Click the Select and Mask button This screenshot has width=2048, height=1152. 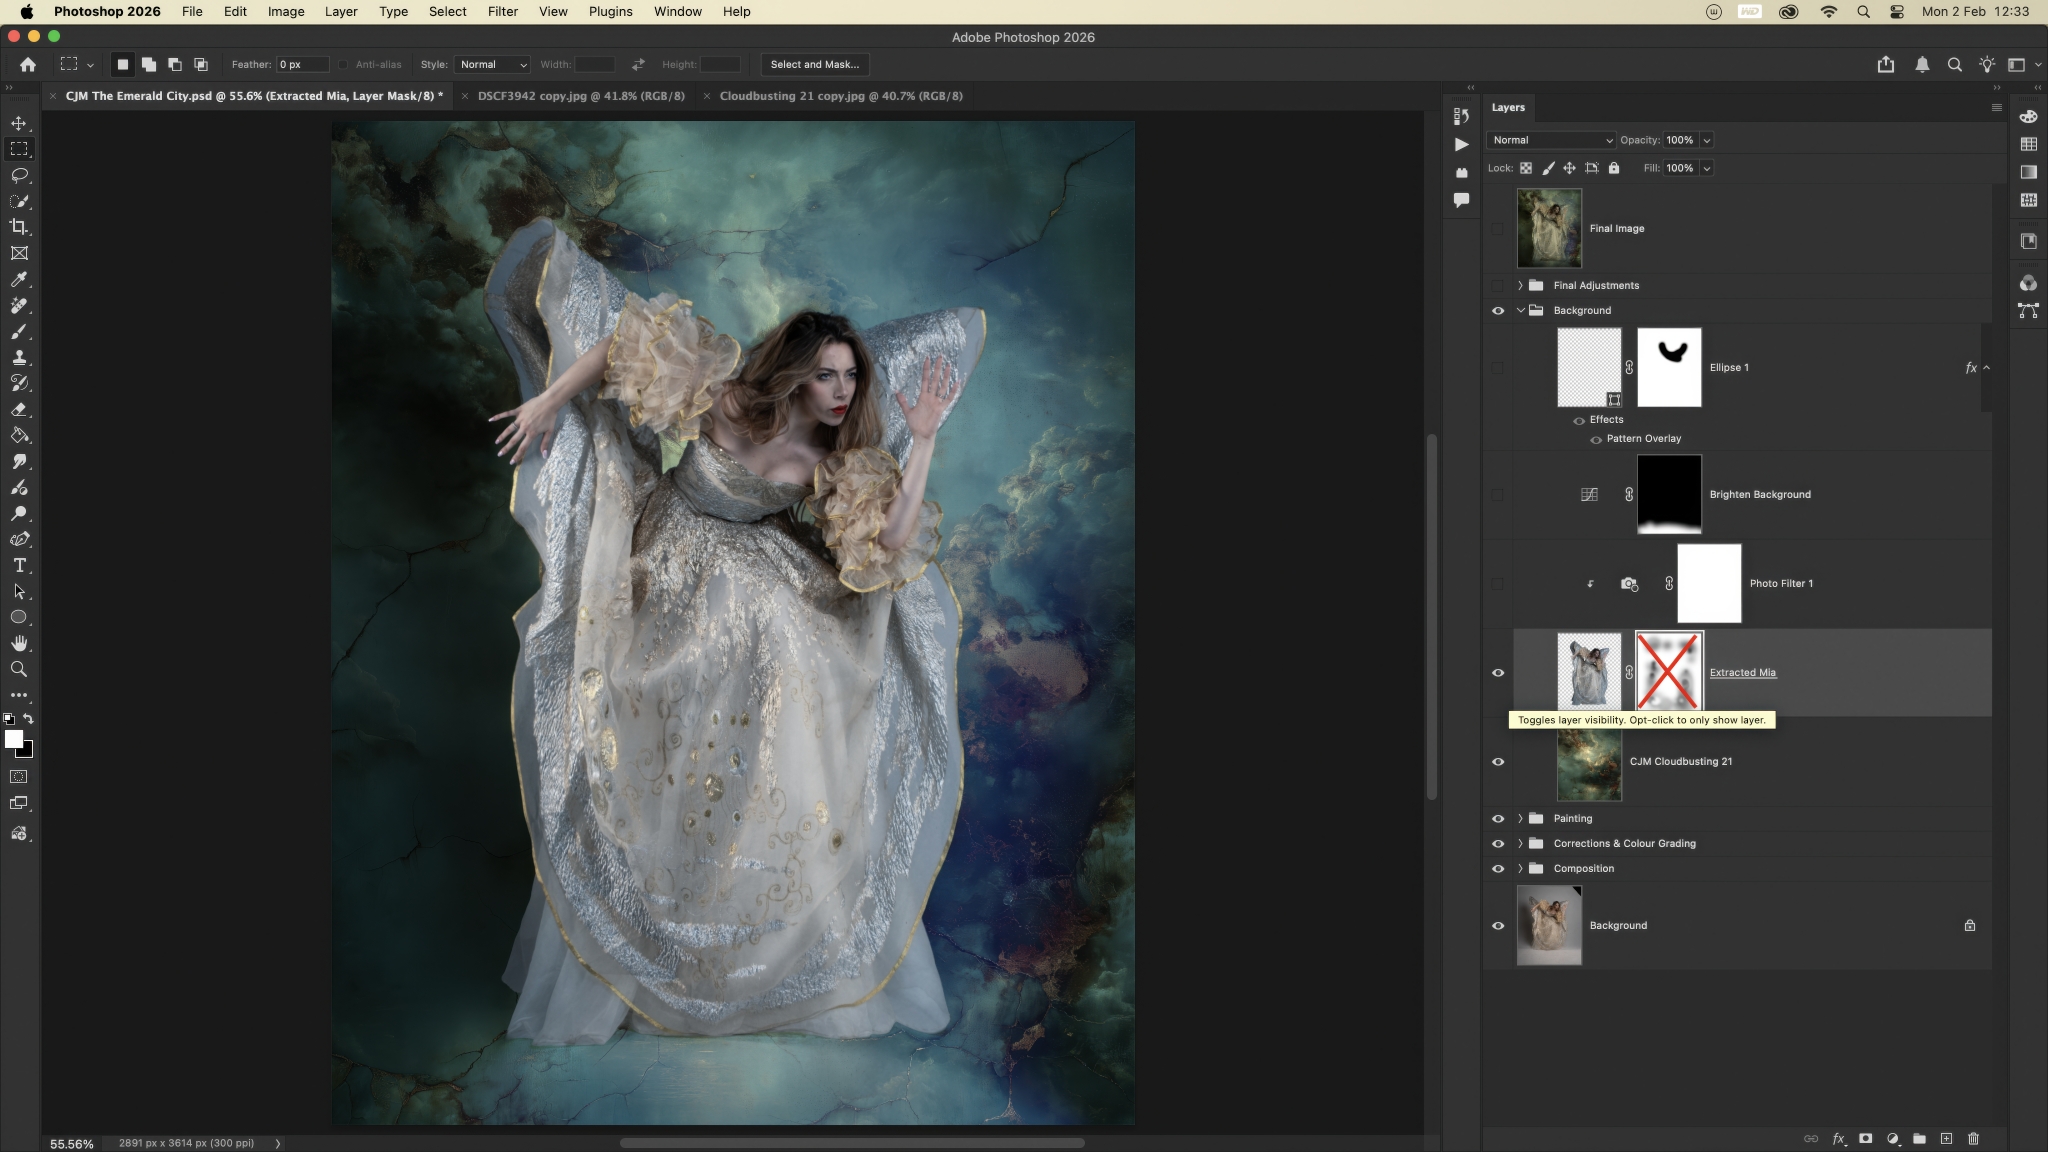[x=814, y=64]
